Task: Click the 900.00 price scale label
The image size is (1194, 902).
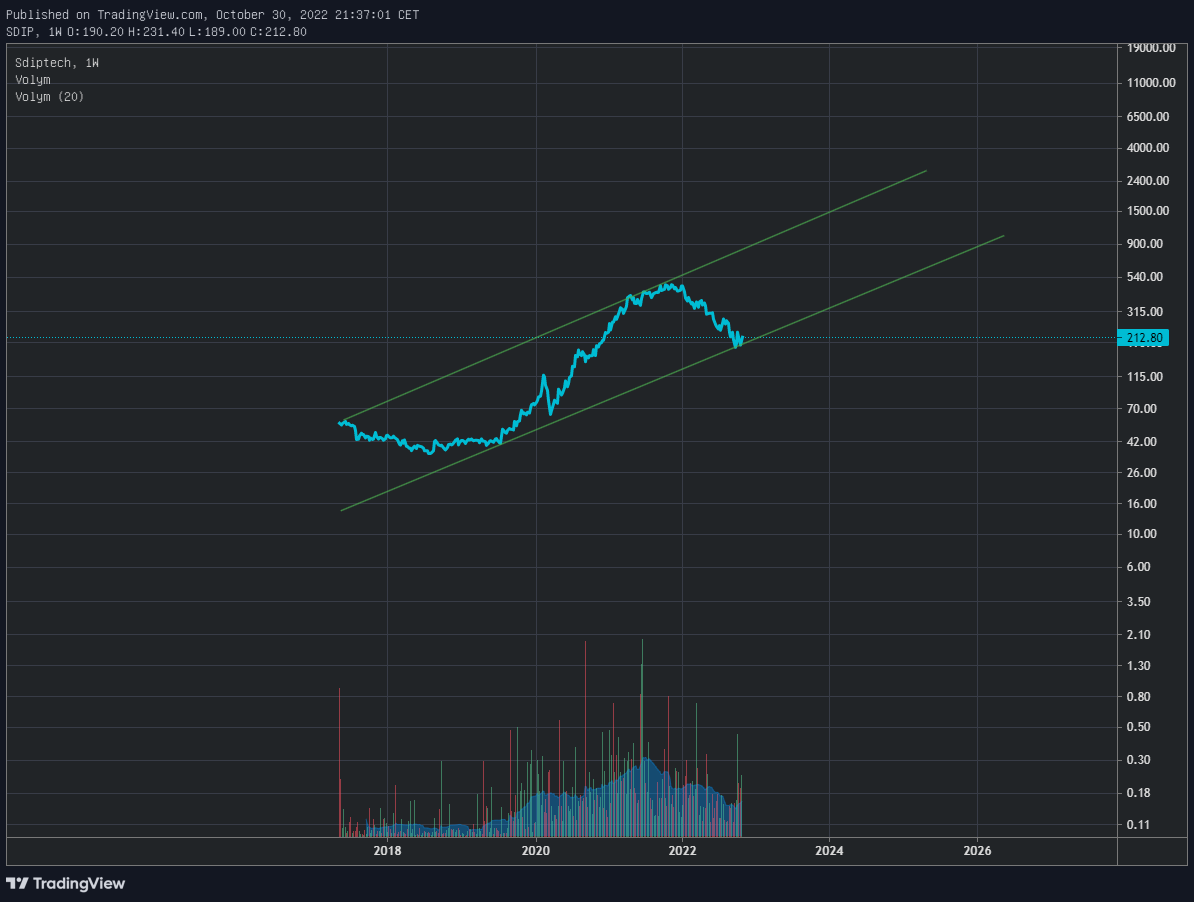Action: point(1145,244)
